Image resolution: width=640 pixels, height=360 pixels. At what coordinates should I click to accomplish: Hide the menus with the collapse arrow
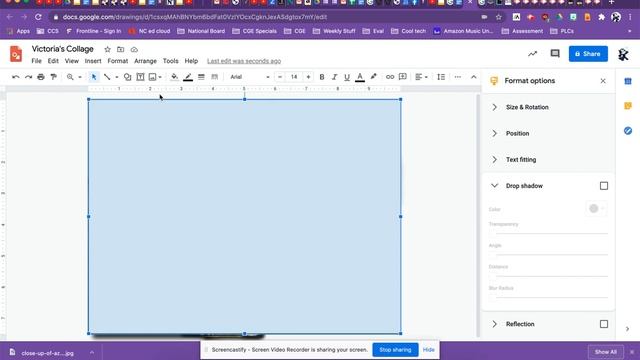[473, 77]
